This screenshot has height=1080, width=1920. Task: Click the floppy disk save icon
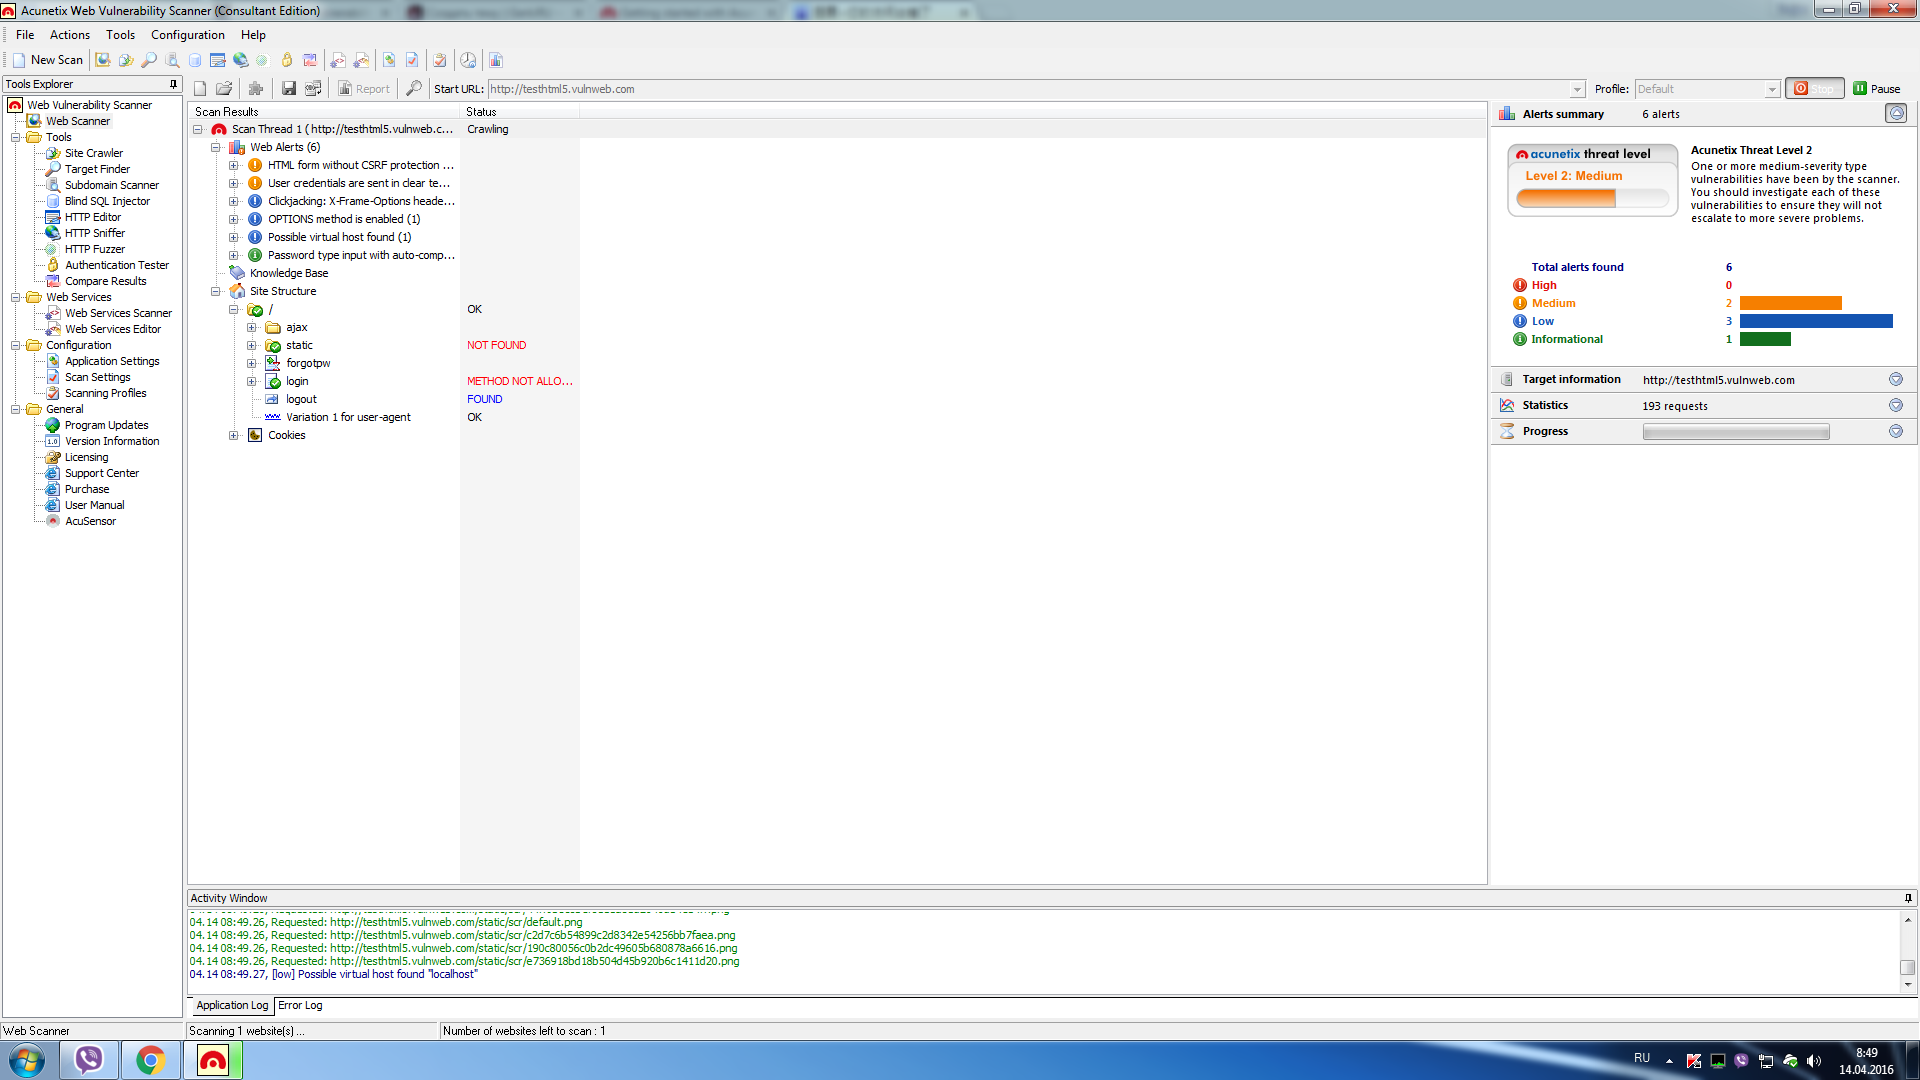(289, 89)
